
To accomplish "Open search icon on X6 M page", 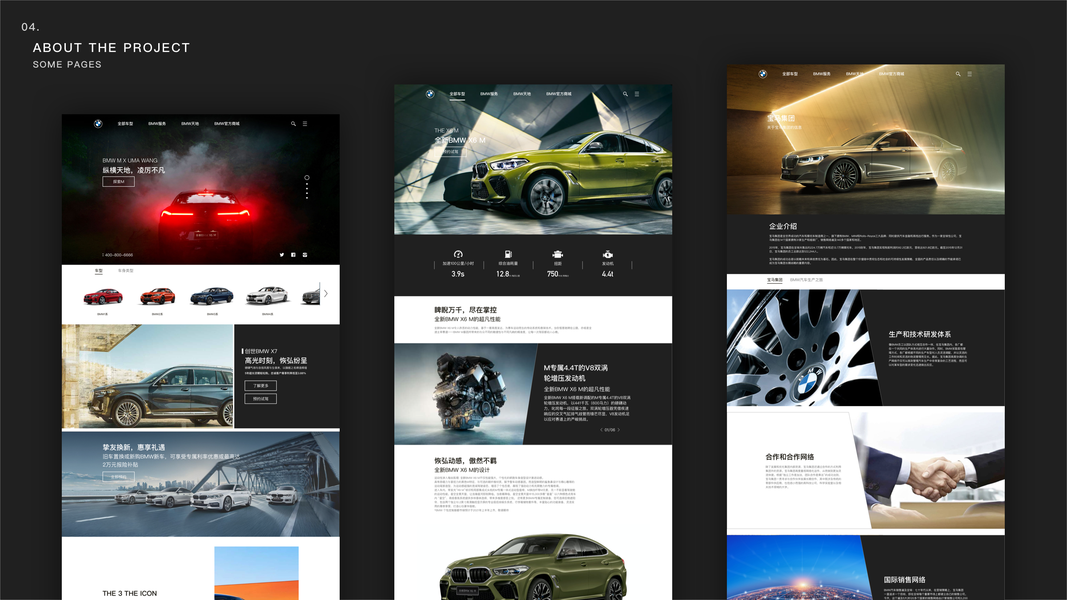I will point(625,94).
